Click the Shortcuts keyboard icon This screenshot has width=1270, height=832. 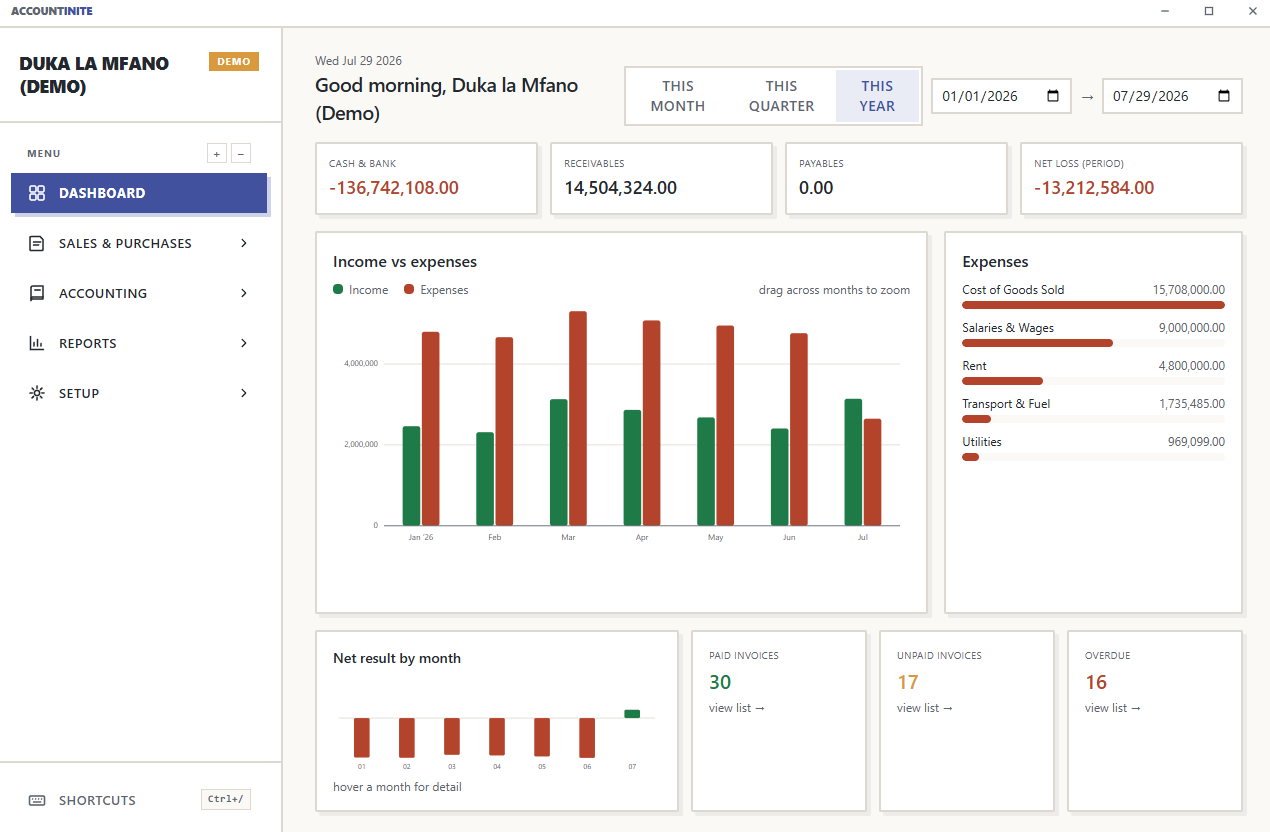(37, 800)
